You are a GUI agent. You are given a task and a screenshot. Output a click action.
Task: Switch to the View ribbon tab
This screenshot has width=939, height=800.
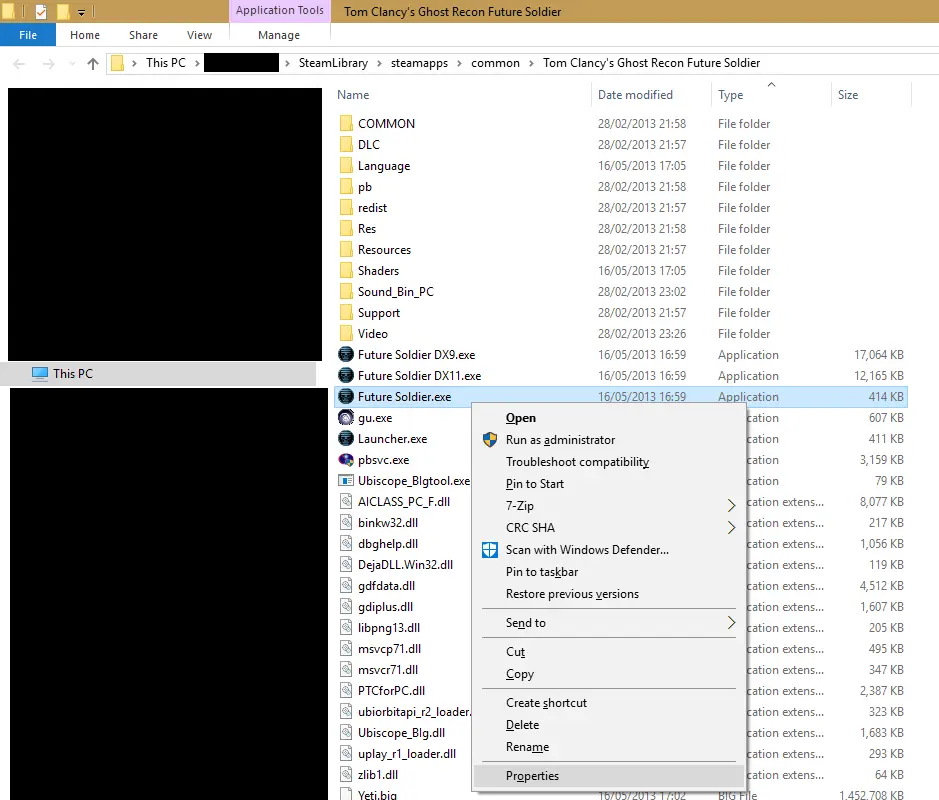[x=199, y=35]
